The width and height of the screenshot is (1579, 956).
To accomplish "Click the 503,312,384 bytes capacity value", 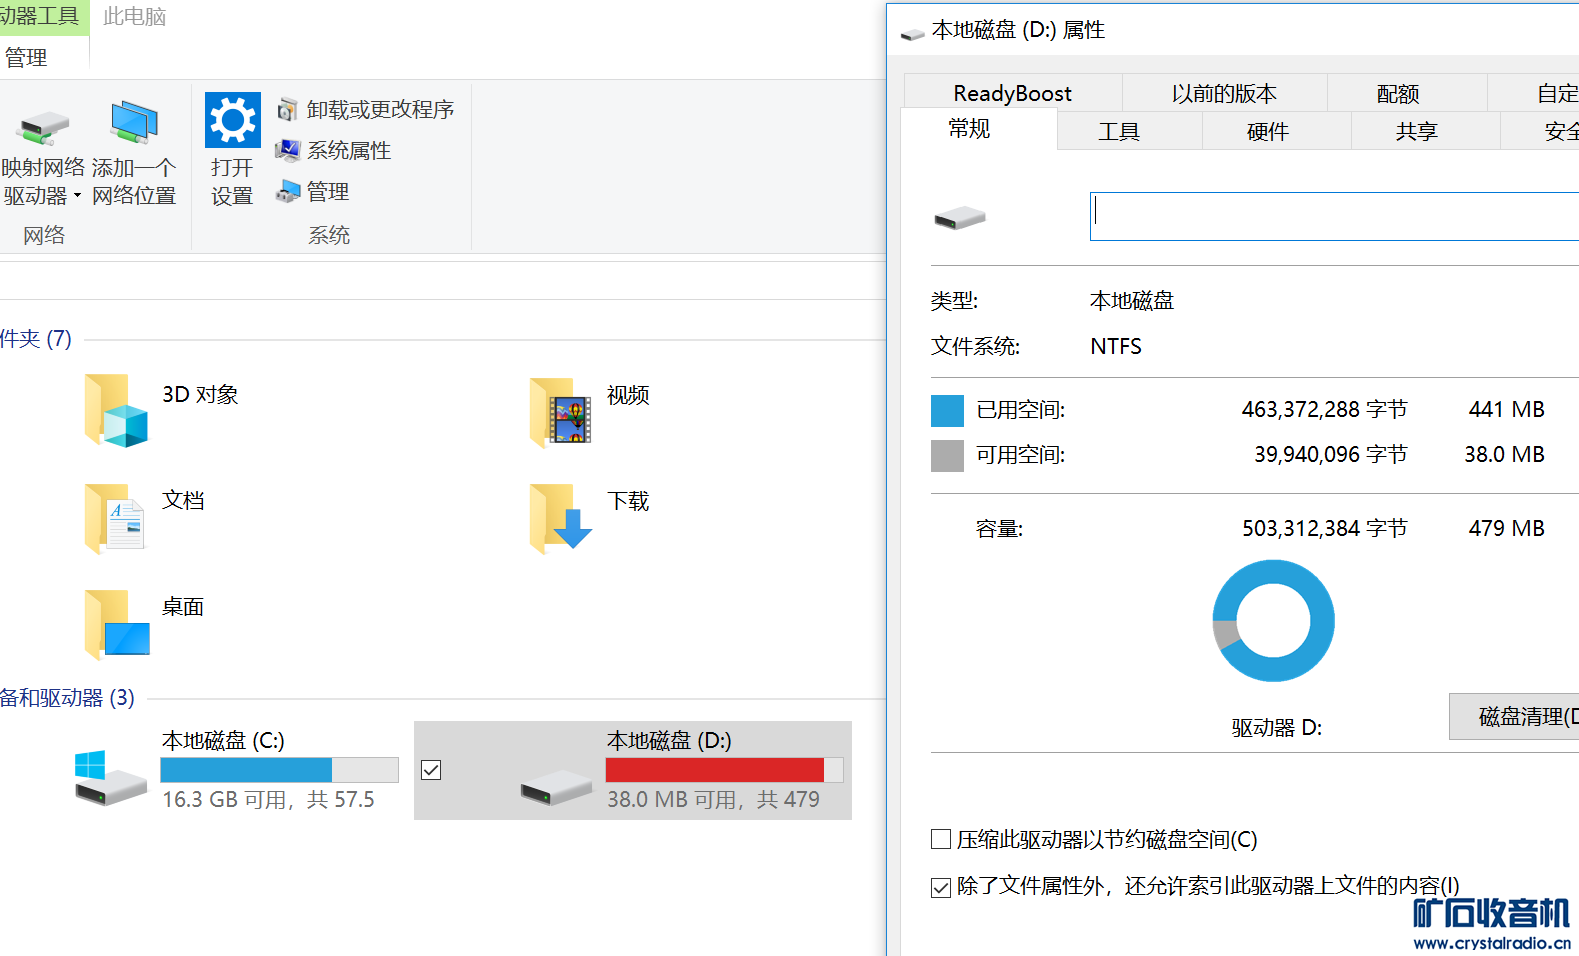I will coord(1324,528).
